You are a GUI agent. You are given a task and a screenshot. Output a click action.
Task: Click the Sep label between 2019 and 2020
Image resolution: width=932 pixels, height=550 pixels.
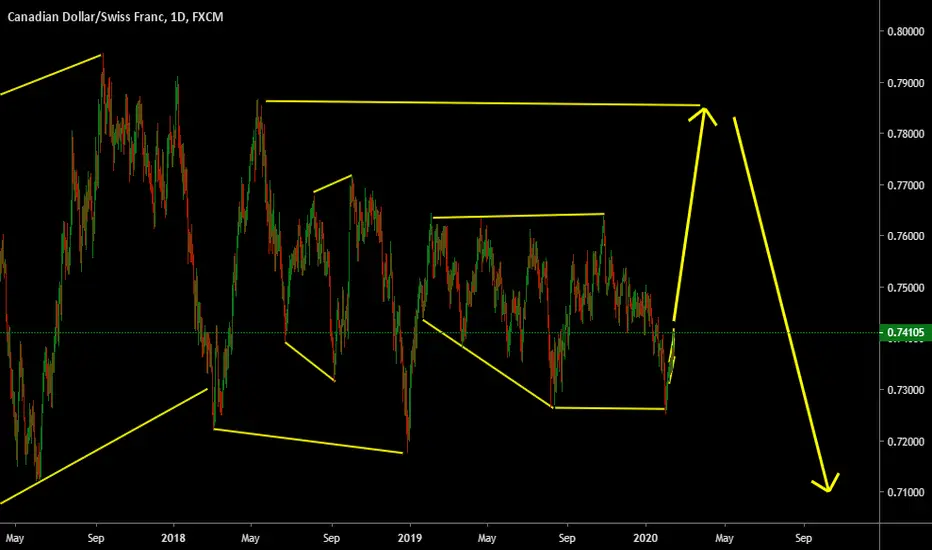567,538
